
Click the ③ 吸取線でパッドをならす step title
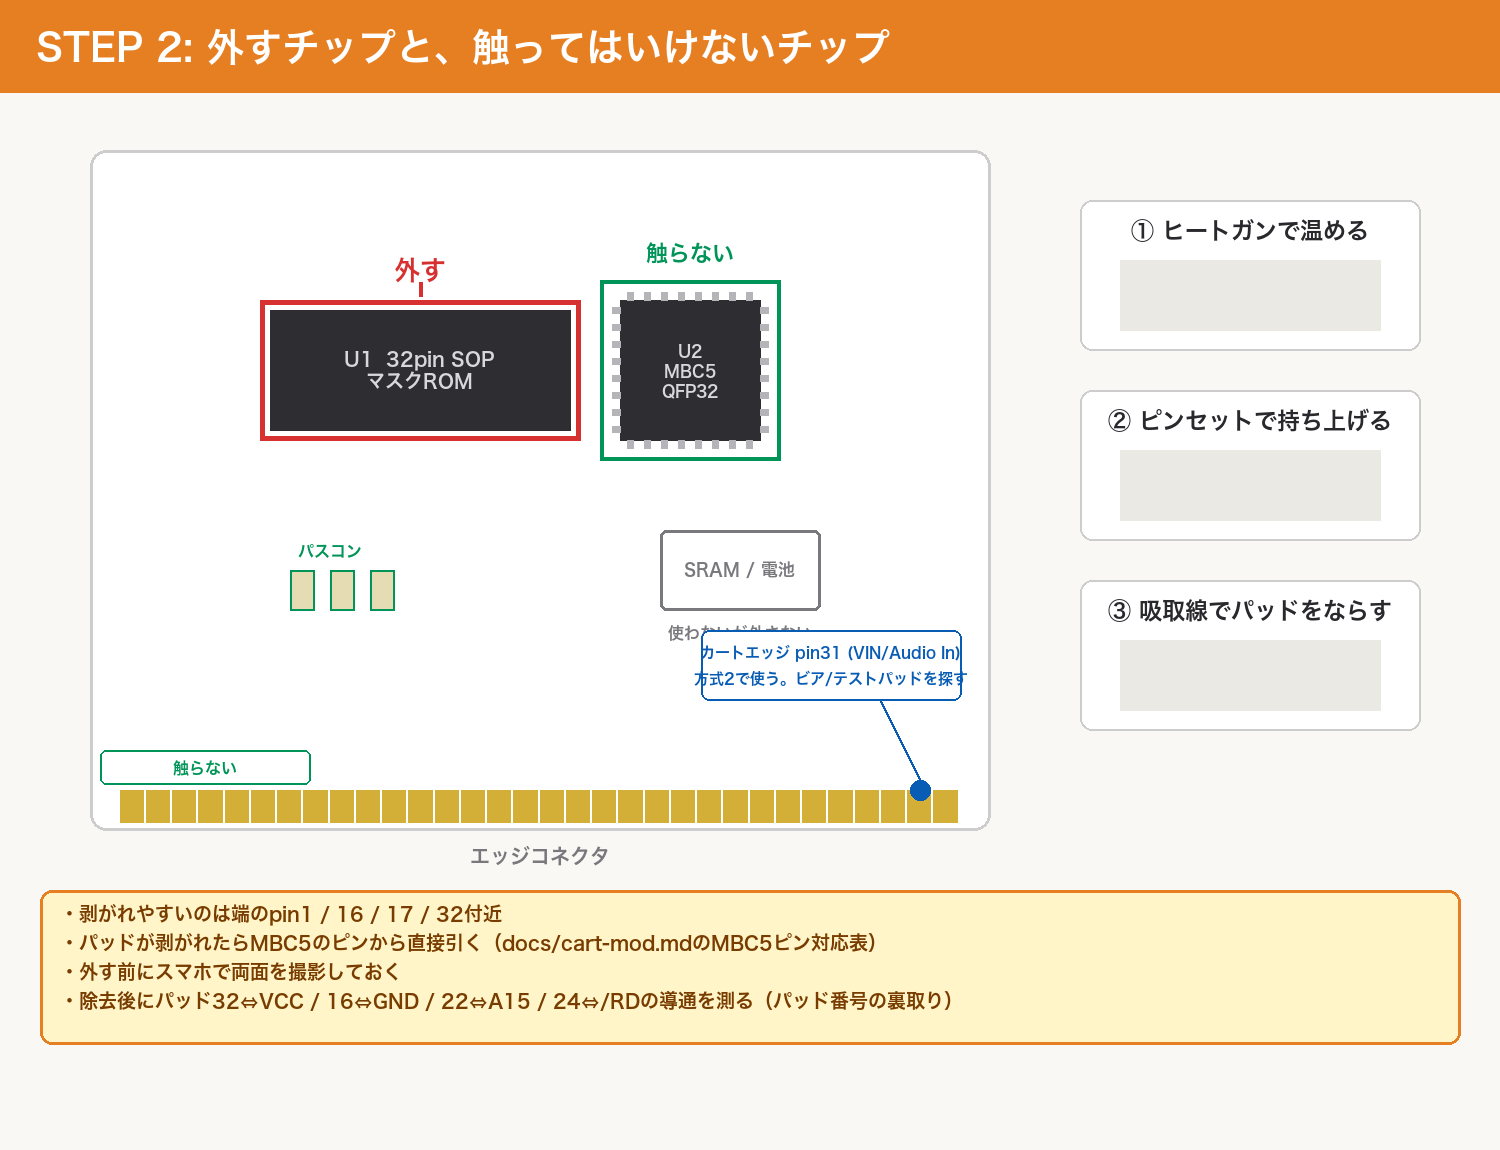point(1250,611)
